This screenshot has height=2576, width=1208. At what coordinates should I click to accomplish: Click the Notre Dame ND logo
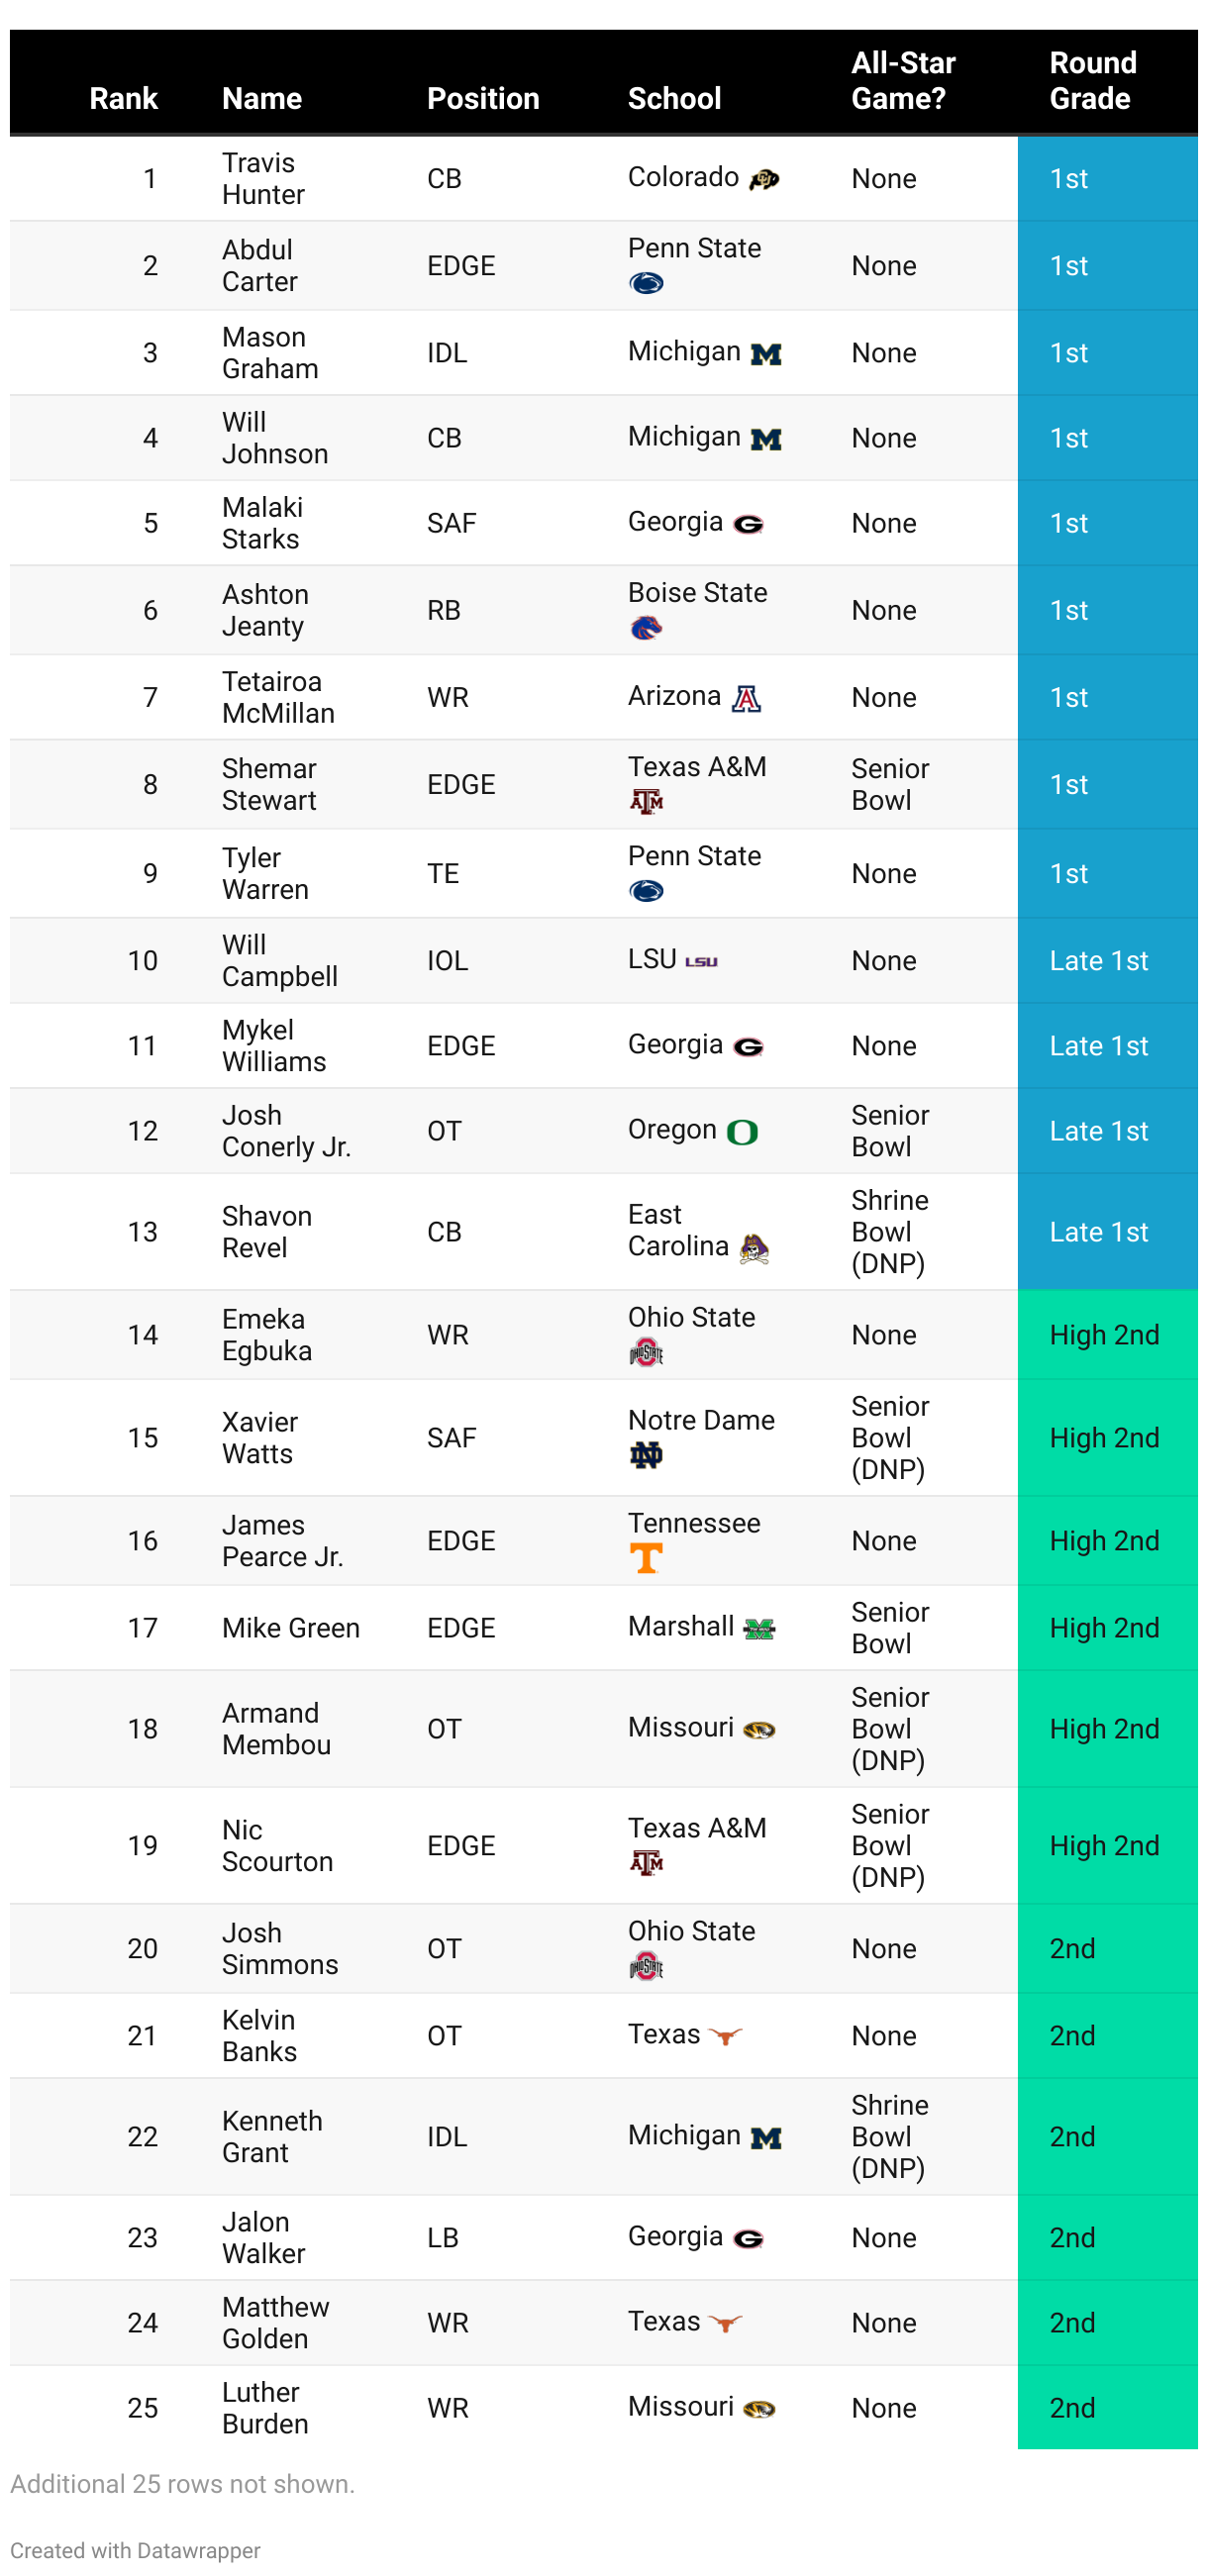coord(646,1455)
